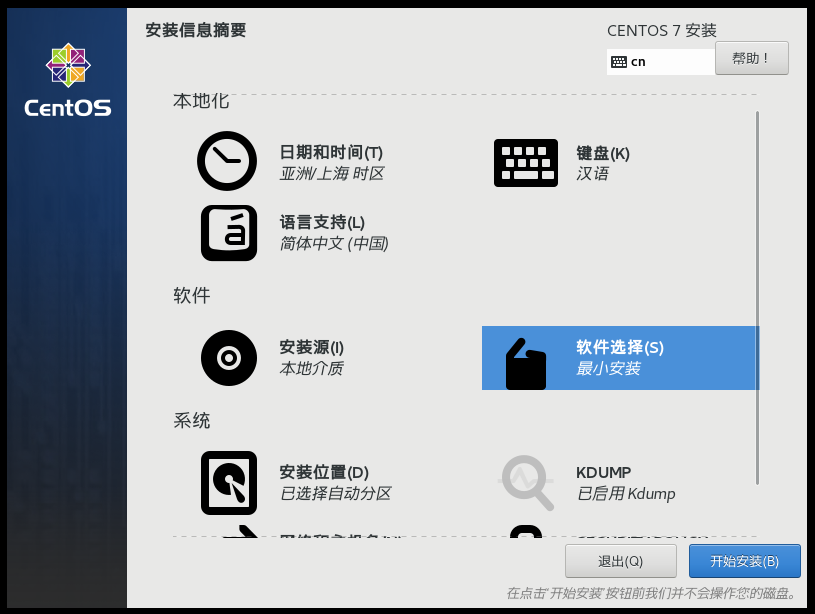Click 简体中文 (中国) status text

pyautogui.click(x=334, y=243)
